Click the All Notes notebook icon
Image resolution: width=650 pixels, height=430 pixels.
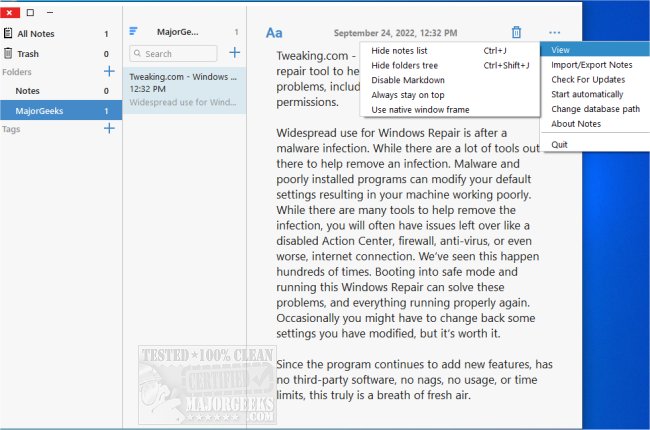[x=7, y=33]
